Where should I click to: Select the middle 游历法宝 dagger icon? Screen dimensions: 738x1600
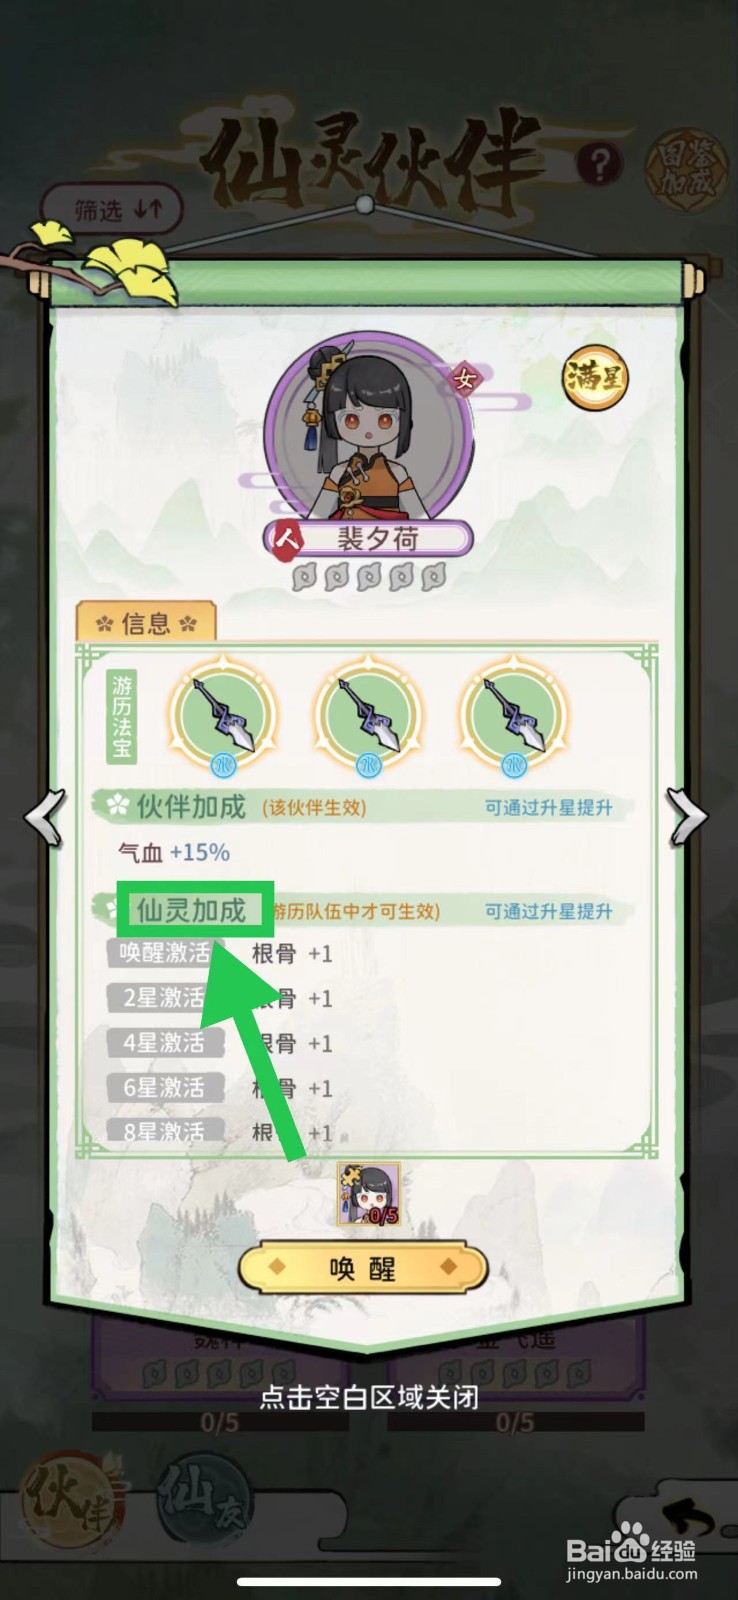pyautogui.click(x=369, y=716)
